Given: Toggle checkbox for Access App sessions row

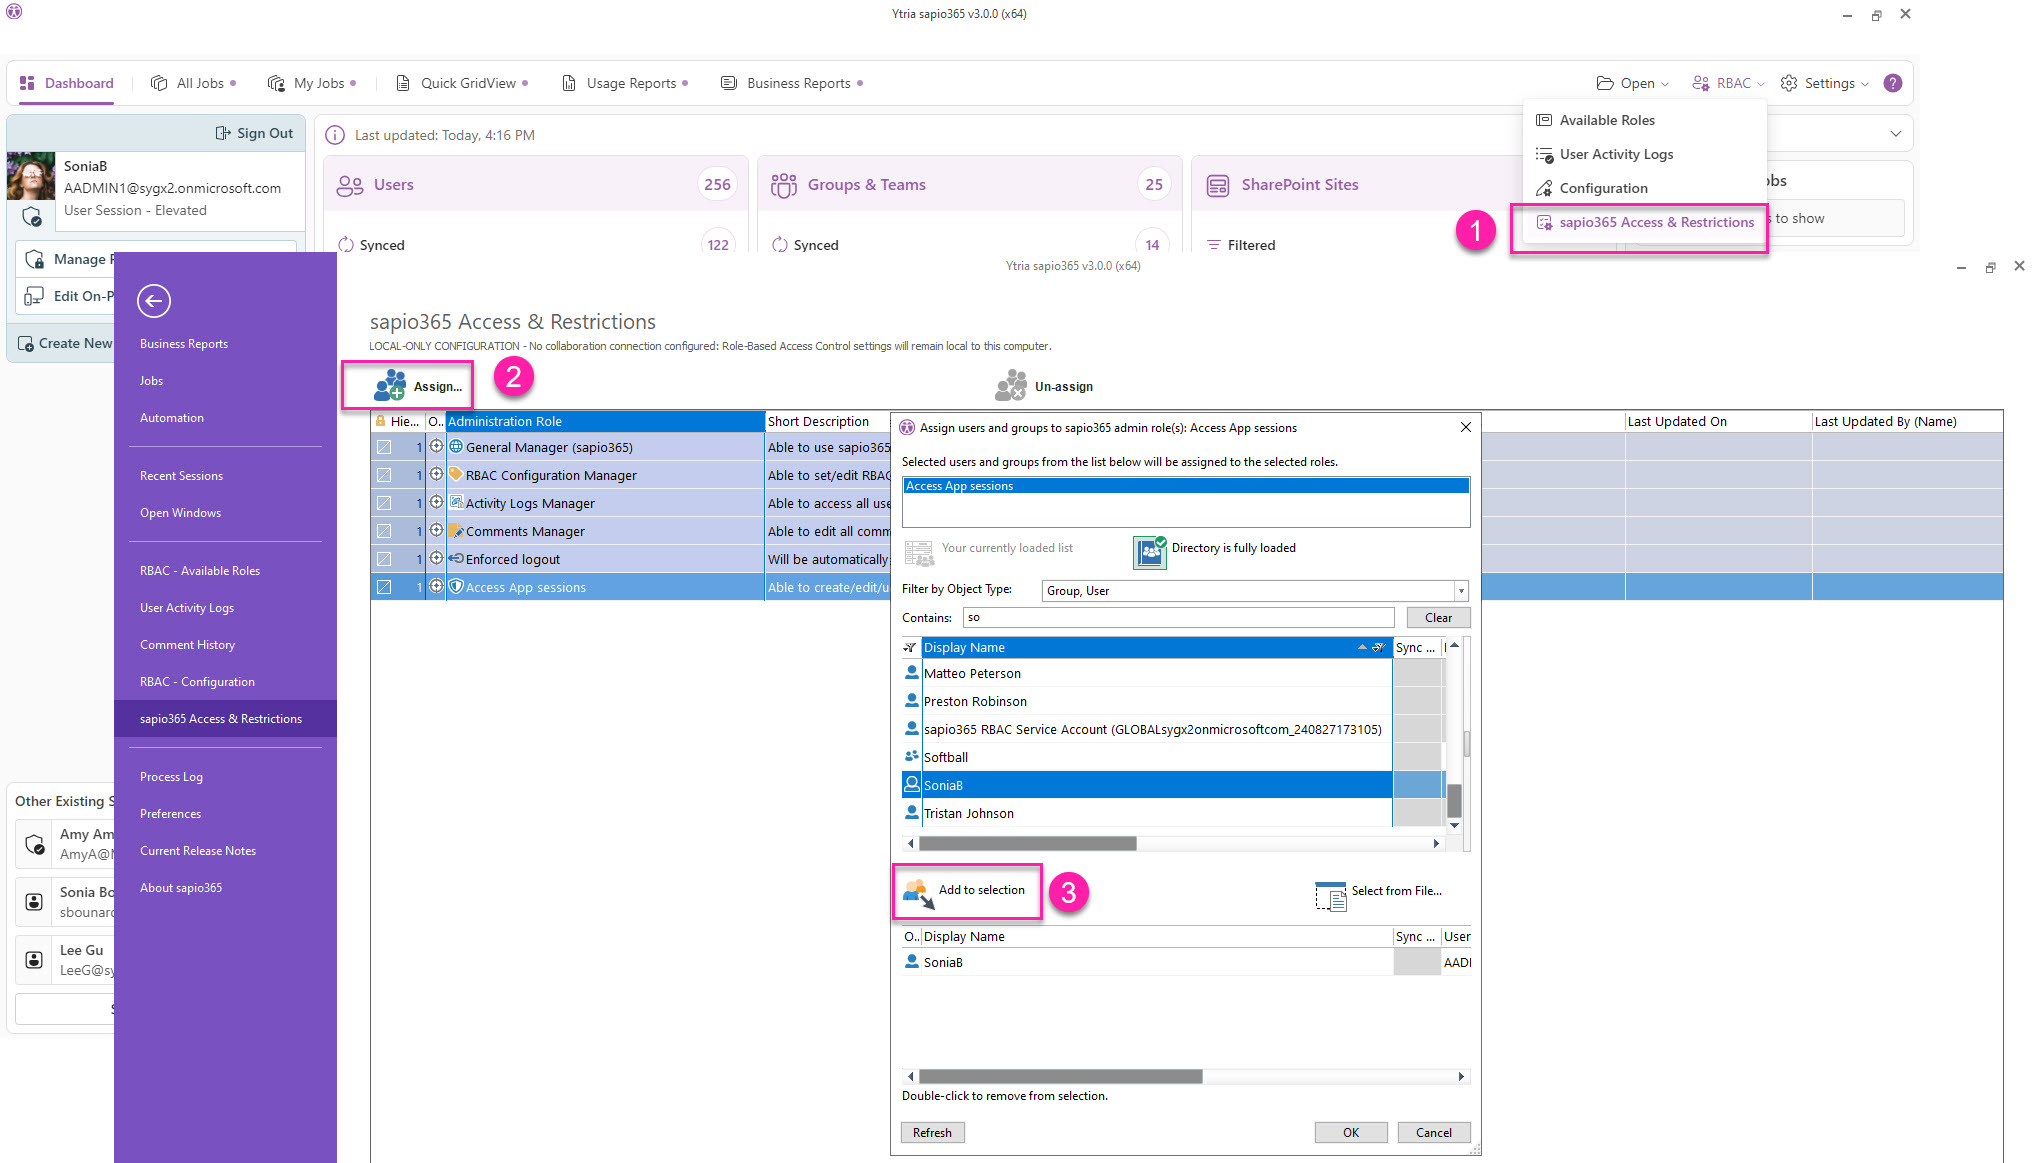Looking at the screenshot, I should point(384,587).
